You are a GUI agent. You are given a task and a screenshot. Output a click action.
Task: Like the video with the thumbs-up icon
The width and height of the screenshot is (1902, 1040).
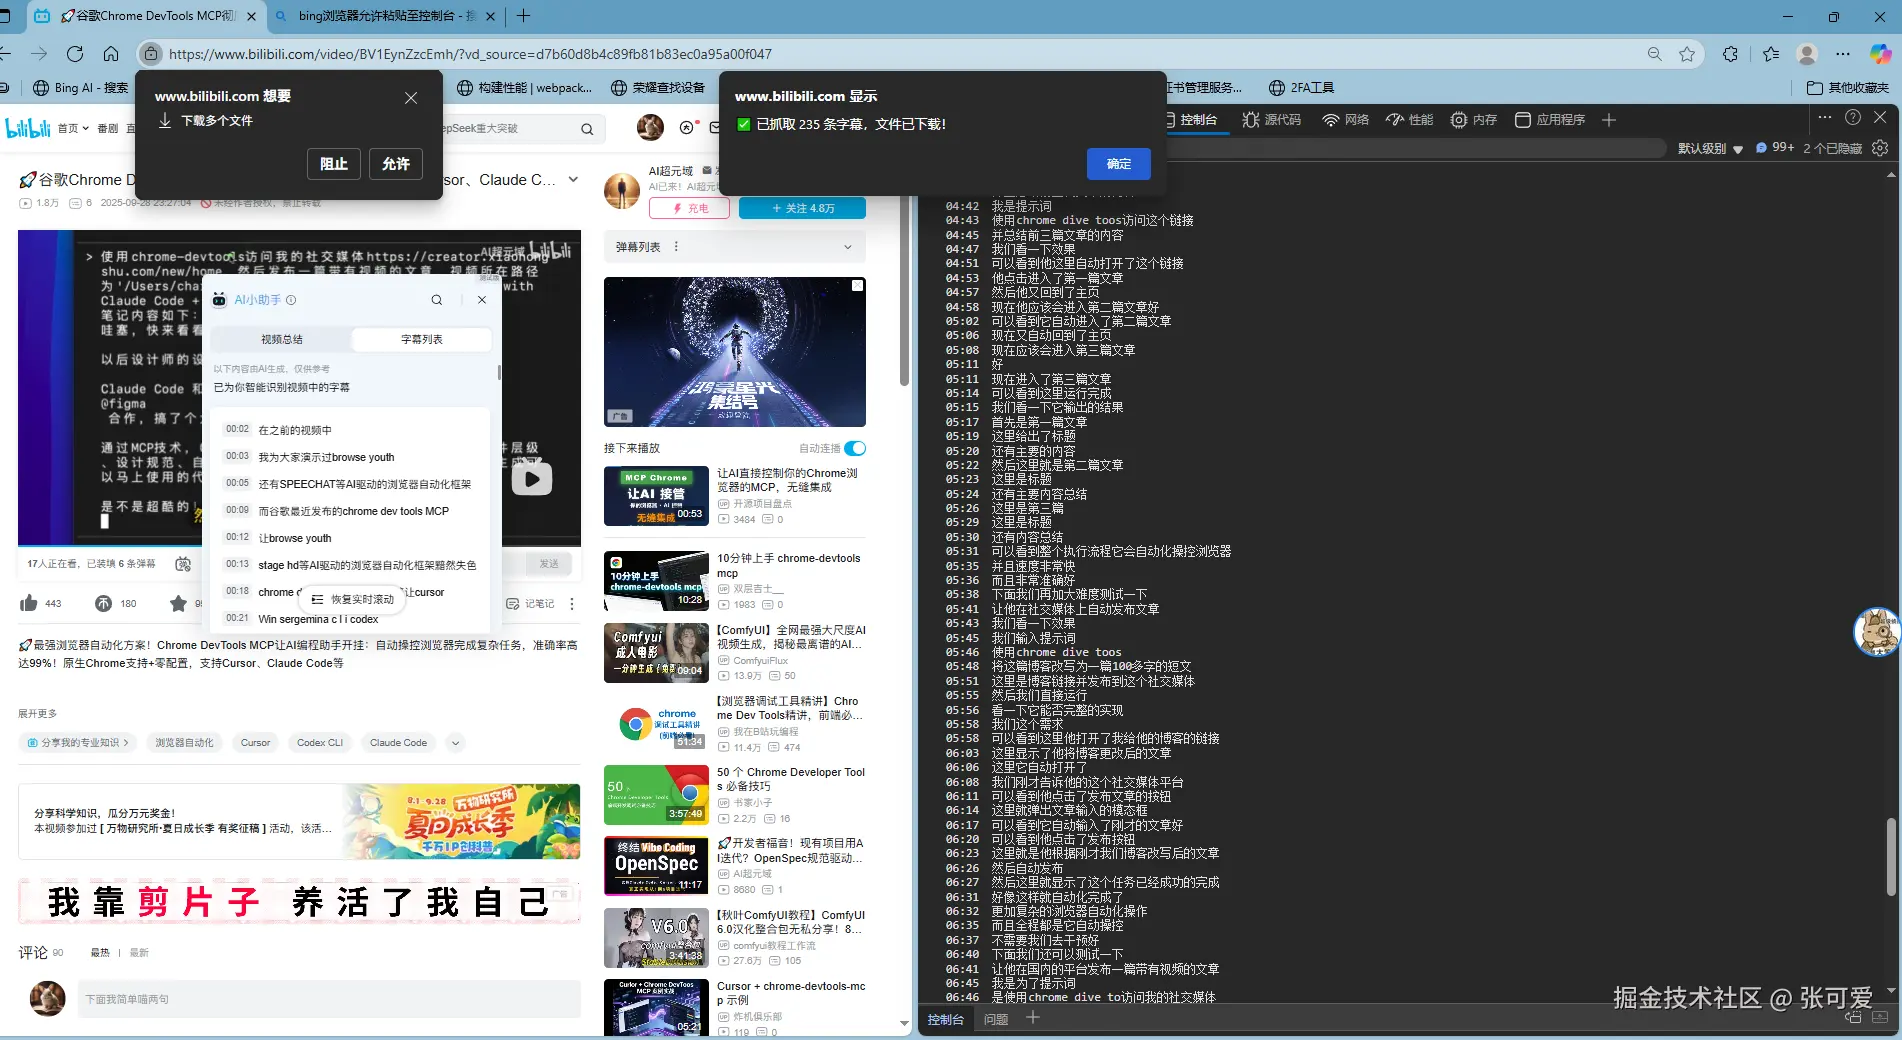29,603
